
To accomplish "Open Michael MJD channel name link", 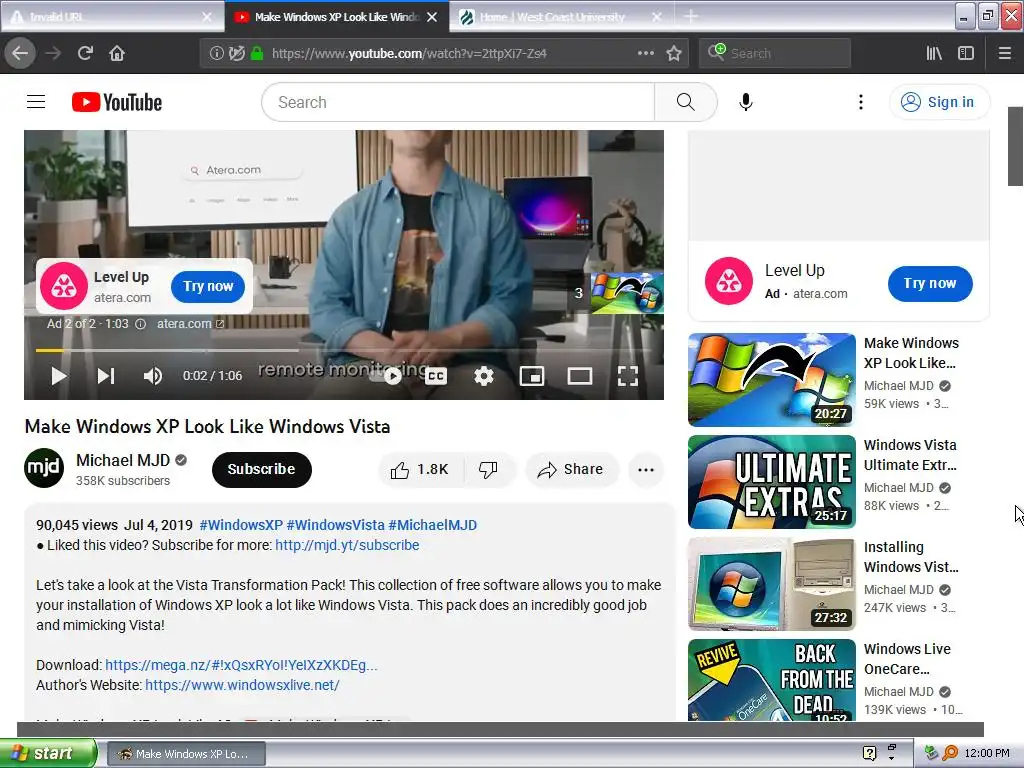I will point(123,460).
